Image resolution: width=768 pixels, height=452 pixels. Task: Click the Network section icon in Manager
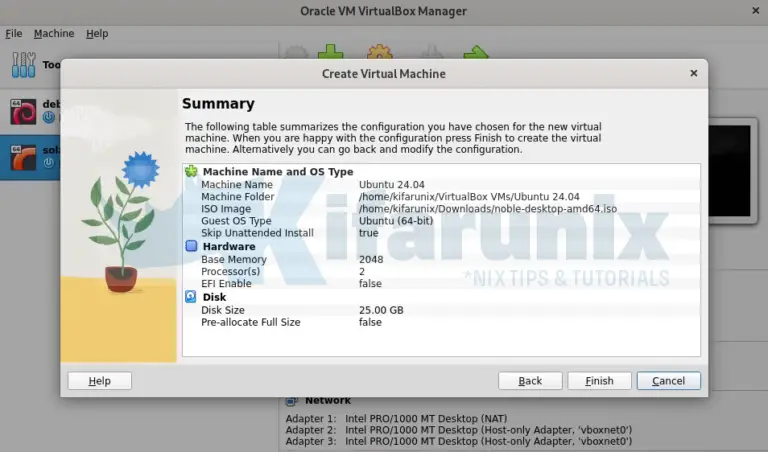coord(292,401)
